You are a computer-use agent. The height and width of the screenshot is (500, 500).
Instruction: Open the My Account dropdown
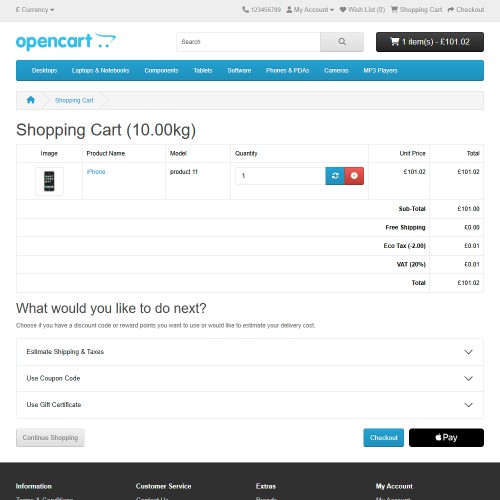click(x=310, y=10)
